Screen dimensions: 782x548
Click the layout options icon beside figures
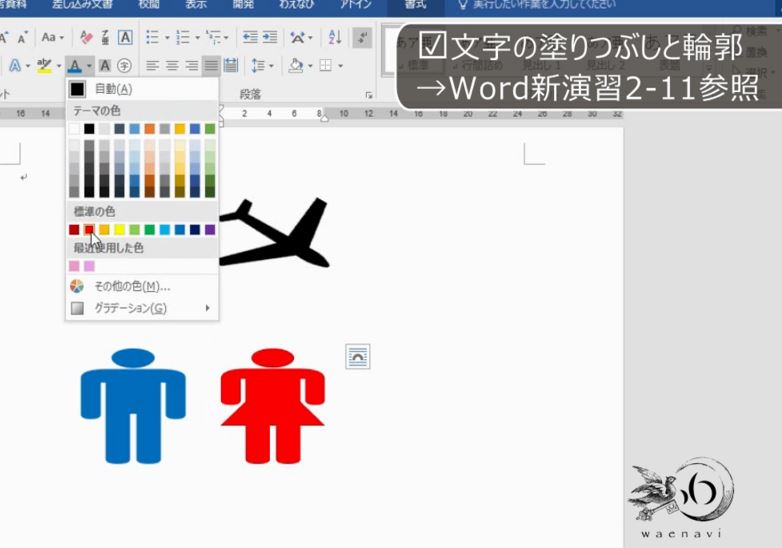[x=358, y=357]
